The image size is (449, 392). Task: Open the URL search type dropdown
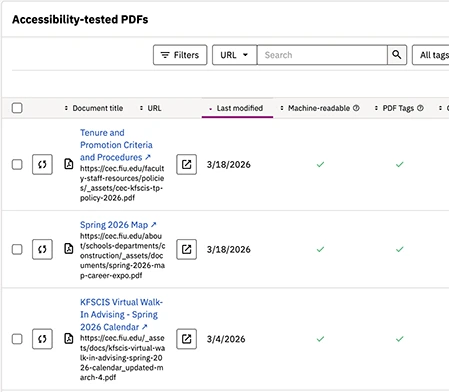click(234, 55)
